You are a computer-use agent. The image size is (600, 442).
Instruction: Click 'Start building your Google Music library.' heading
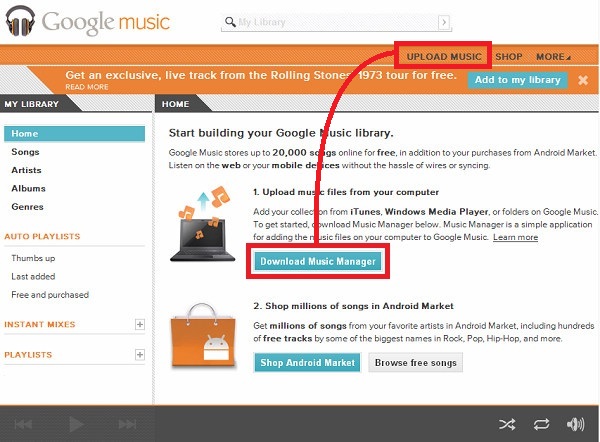[281, 133]
